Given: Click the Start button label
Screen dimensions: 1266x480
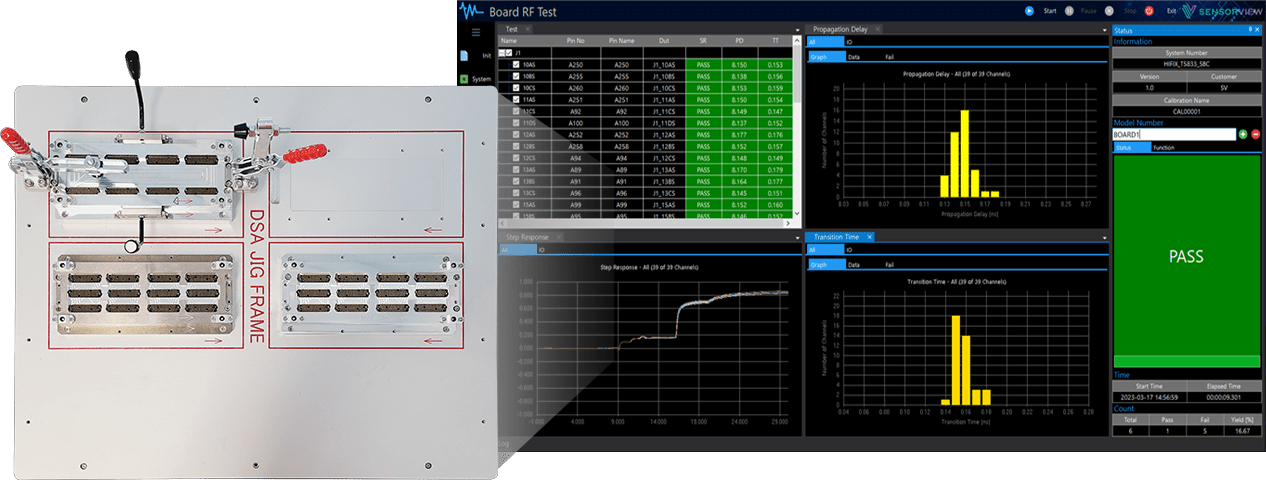Looking at the screenshot, I should pyautogui.click(x=1049, y=12).
